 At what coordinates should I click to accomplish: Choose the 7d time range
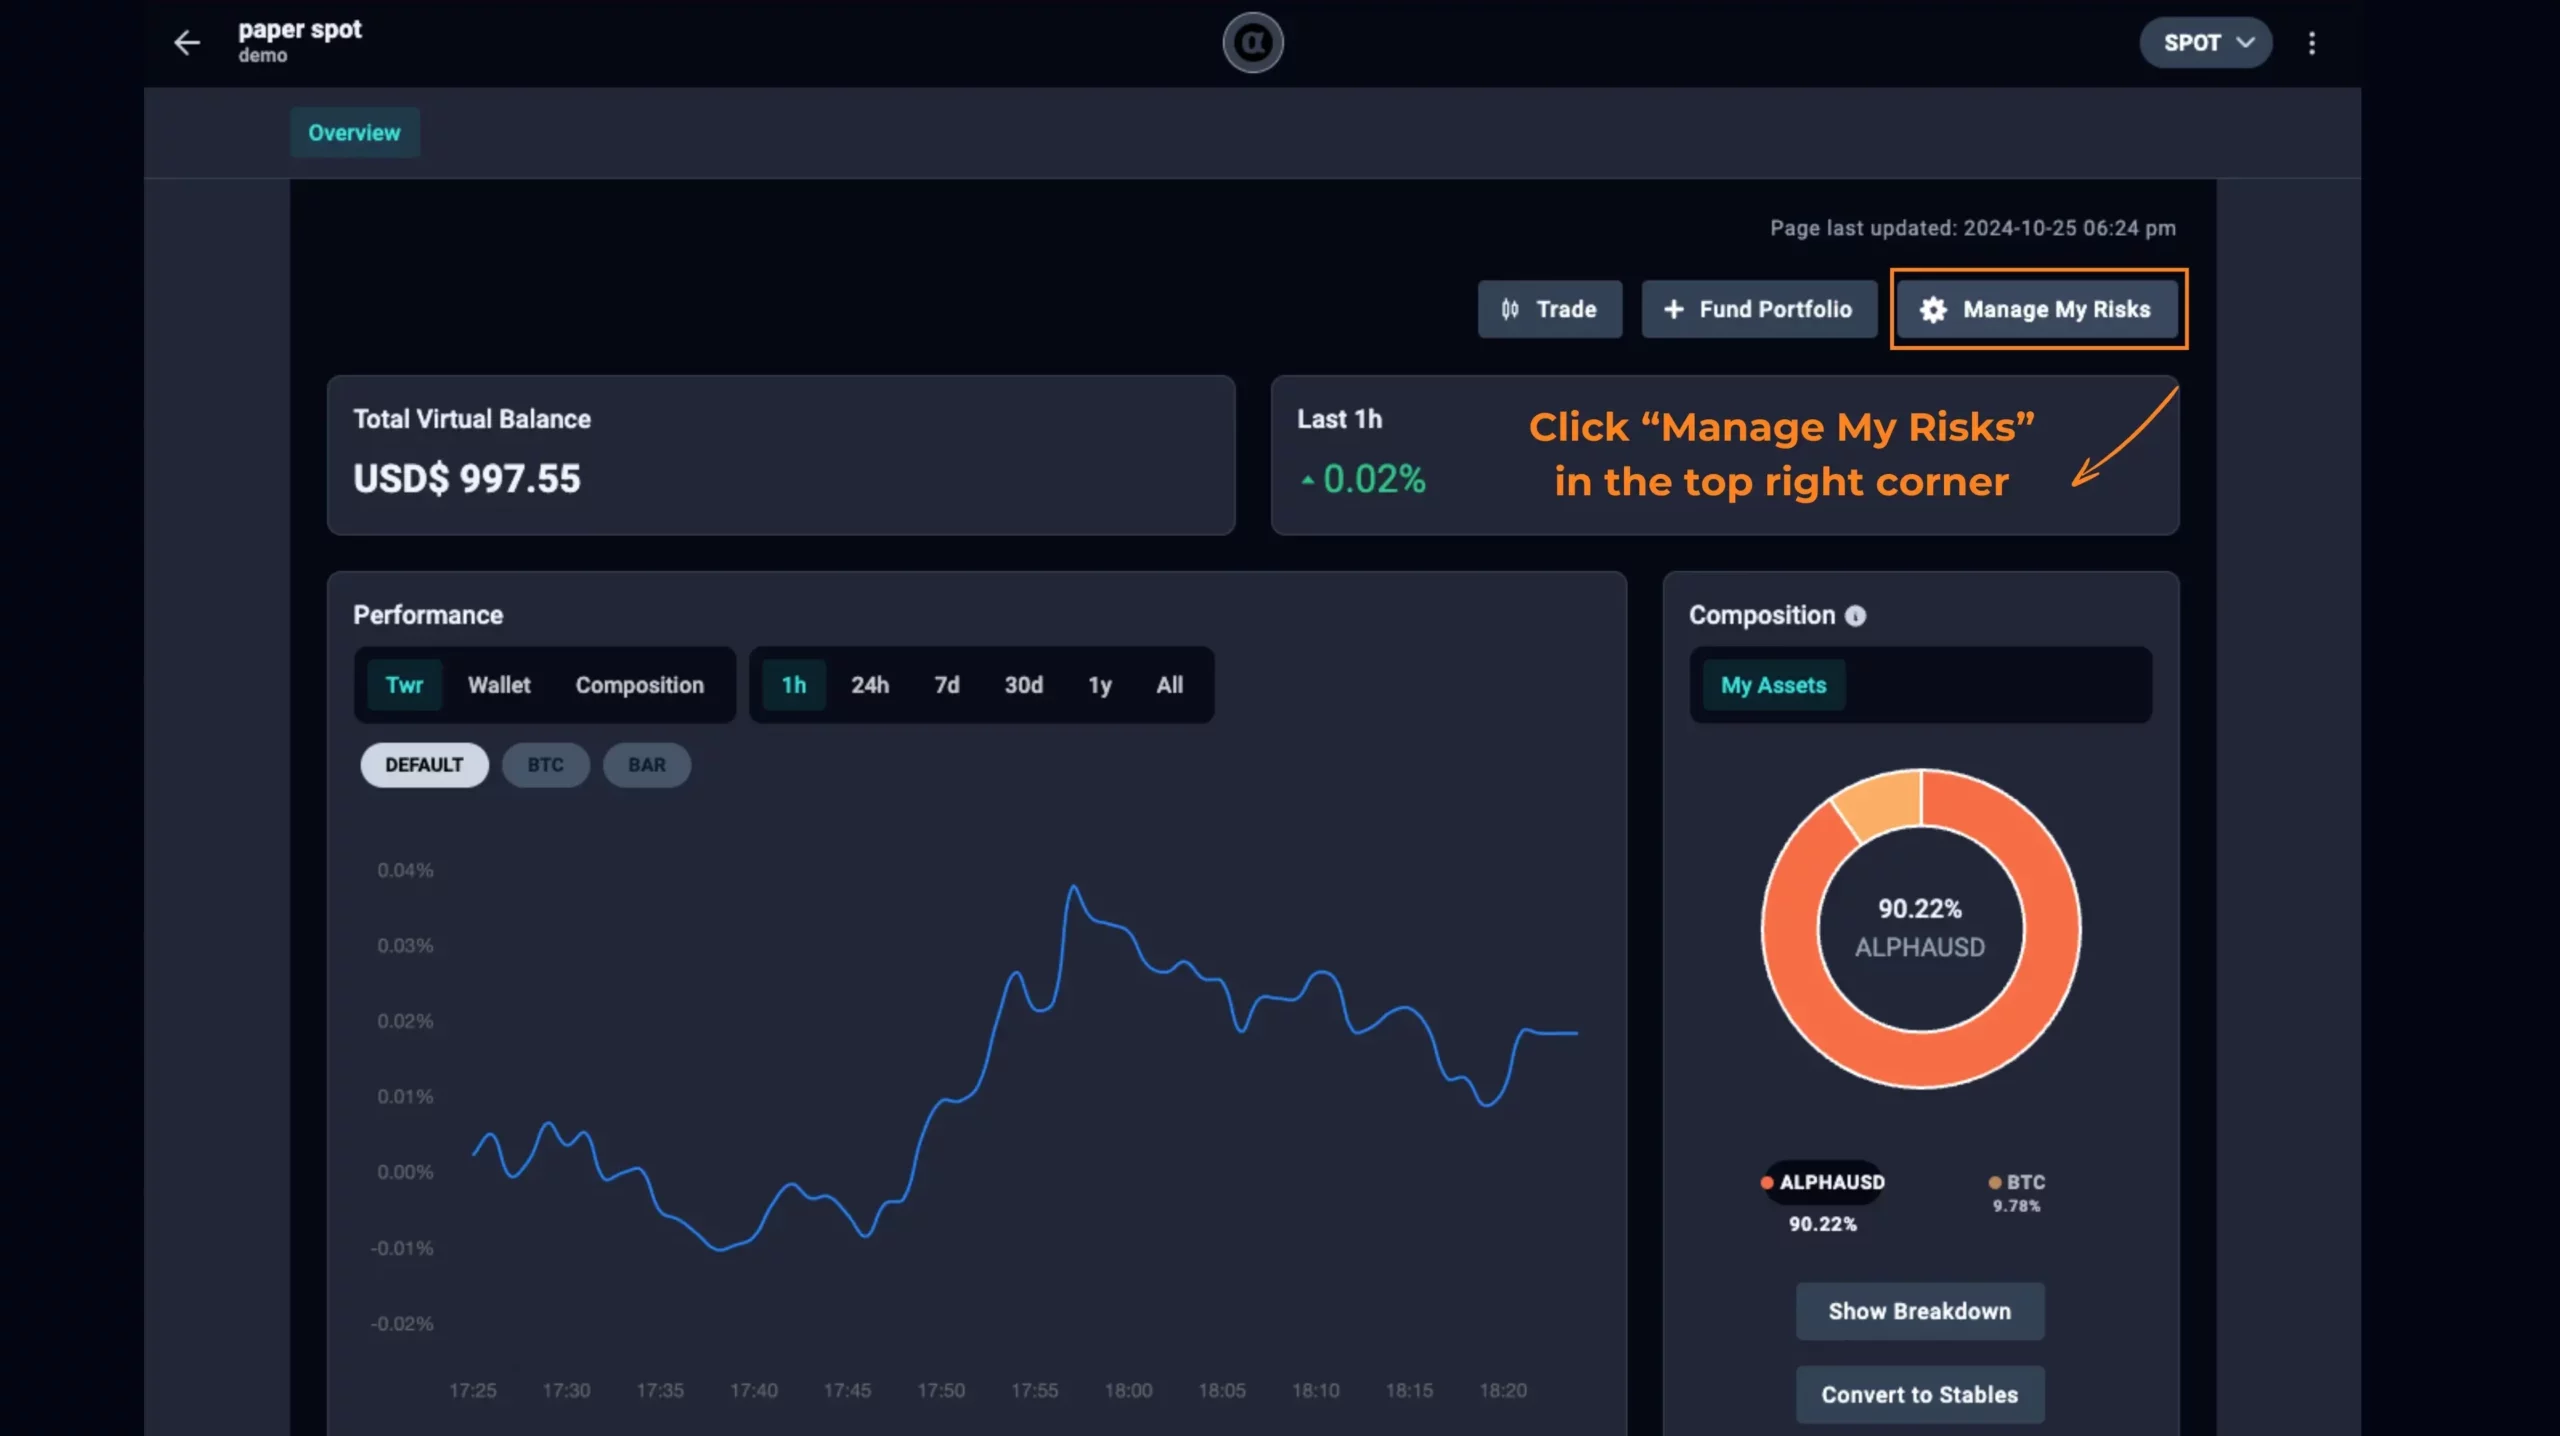point(946,685)
